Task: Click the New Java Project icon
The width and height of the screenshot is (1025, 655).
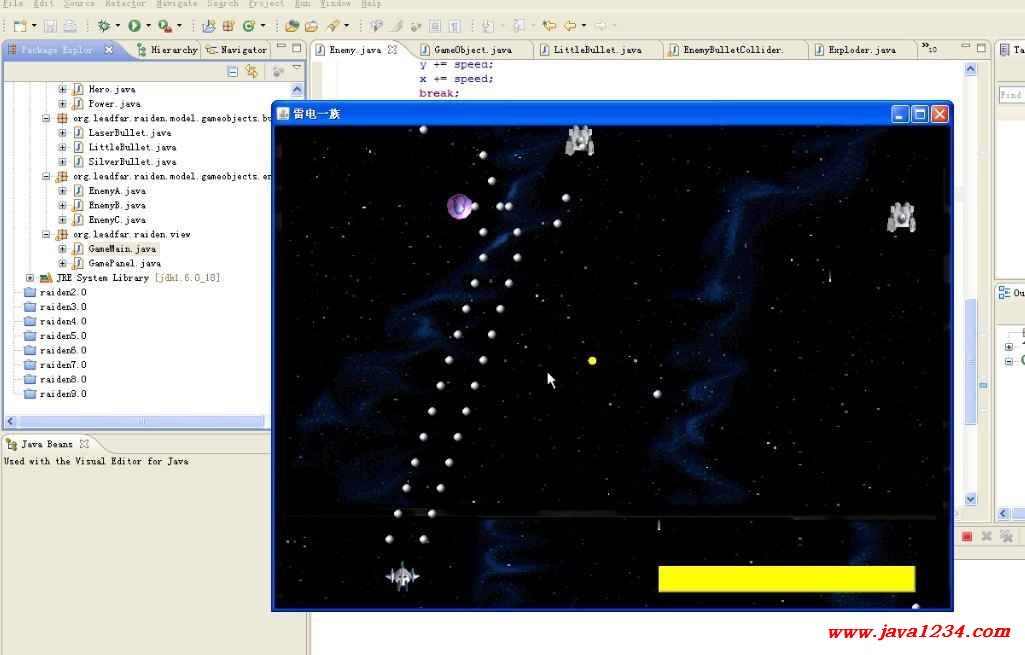Action: pos(209,26)
